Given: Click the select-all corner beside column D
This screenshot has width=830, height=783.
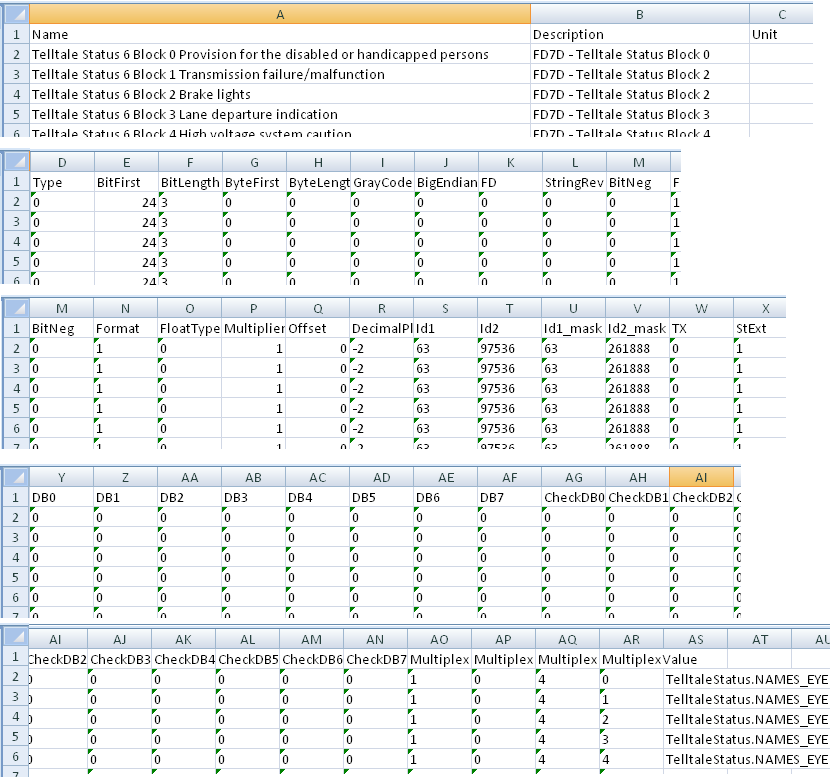Looking at the screenshot, I should click(16, 162).
